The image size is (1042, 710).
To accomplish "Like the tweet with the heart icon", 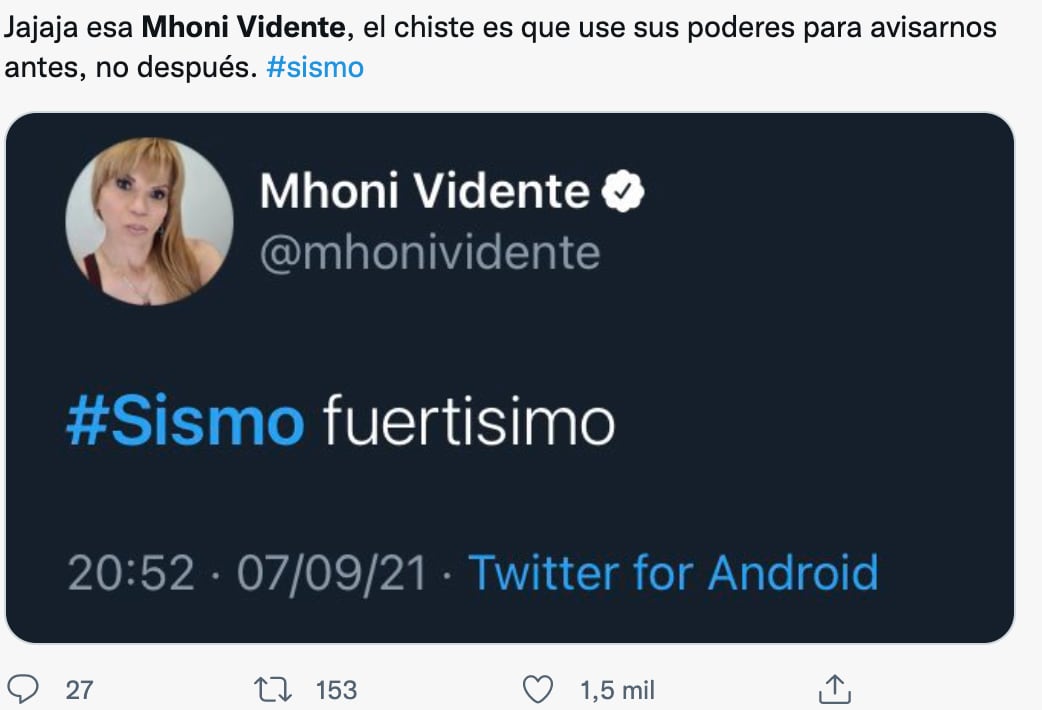I will point(539,689).
